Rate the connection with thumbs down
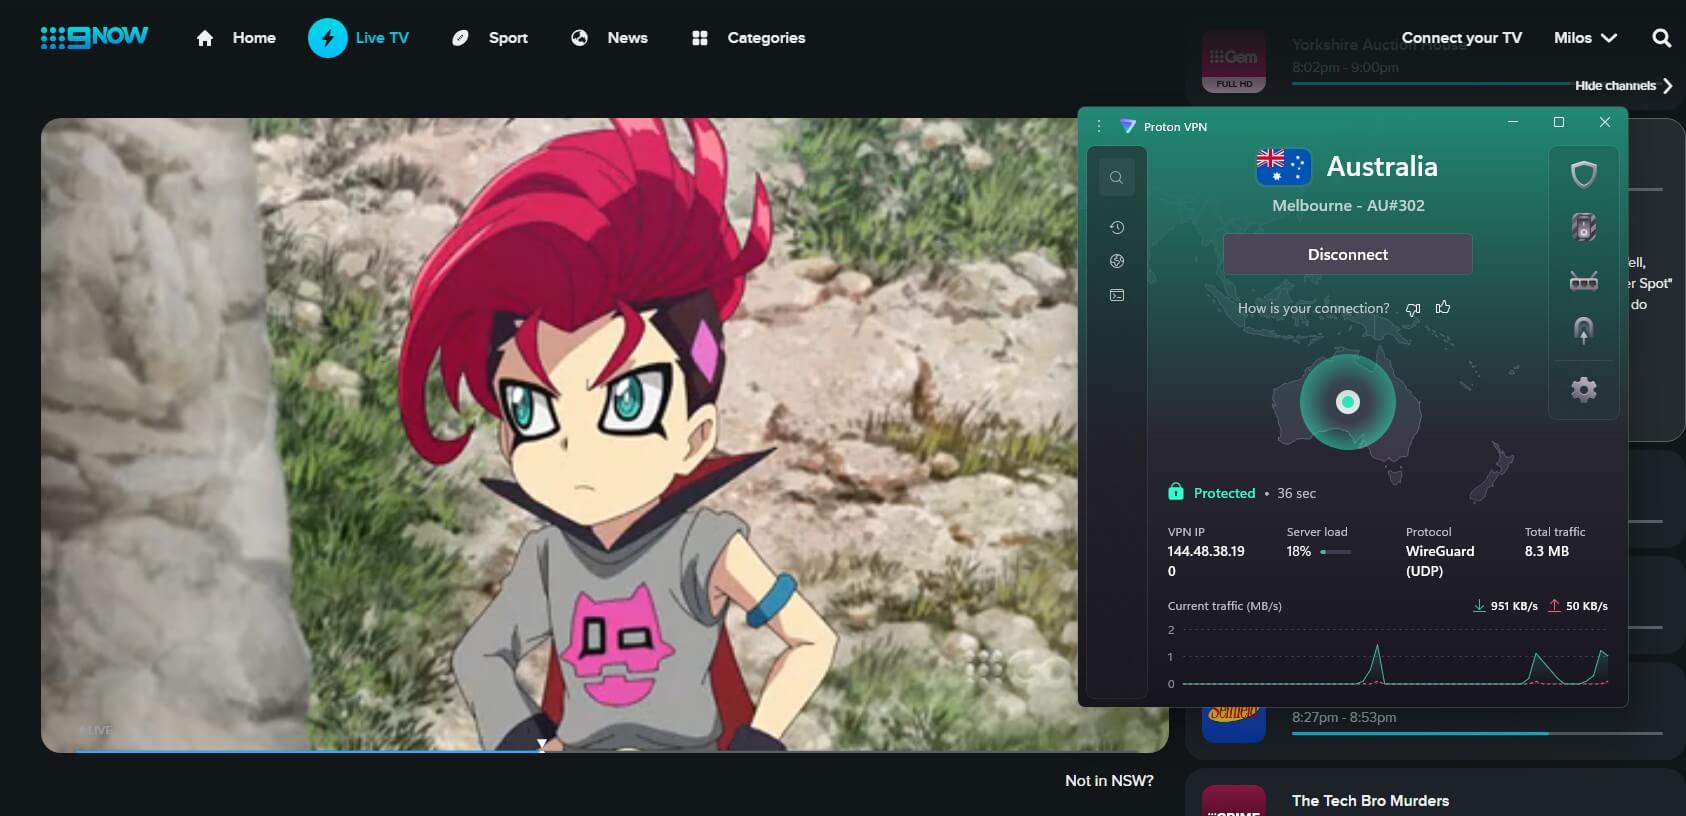 point(1413,309)
